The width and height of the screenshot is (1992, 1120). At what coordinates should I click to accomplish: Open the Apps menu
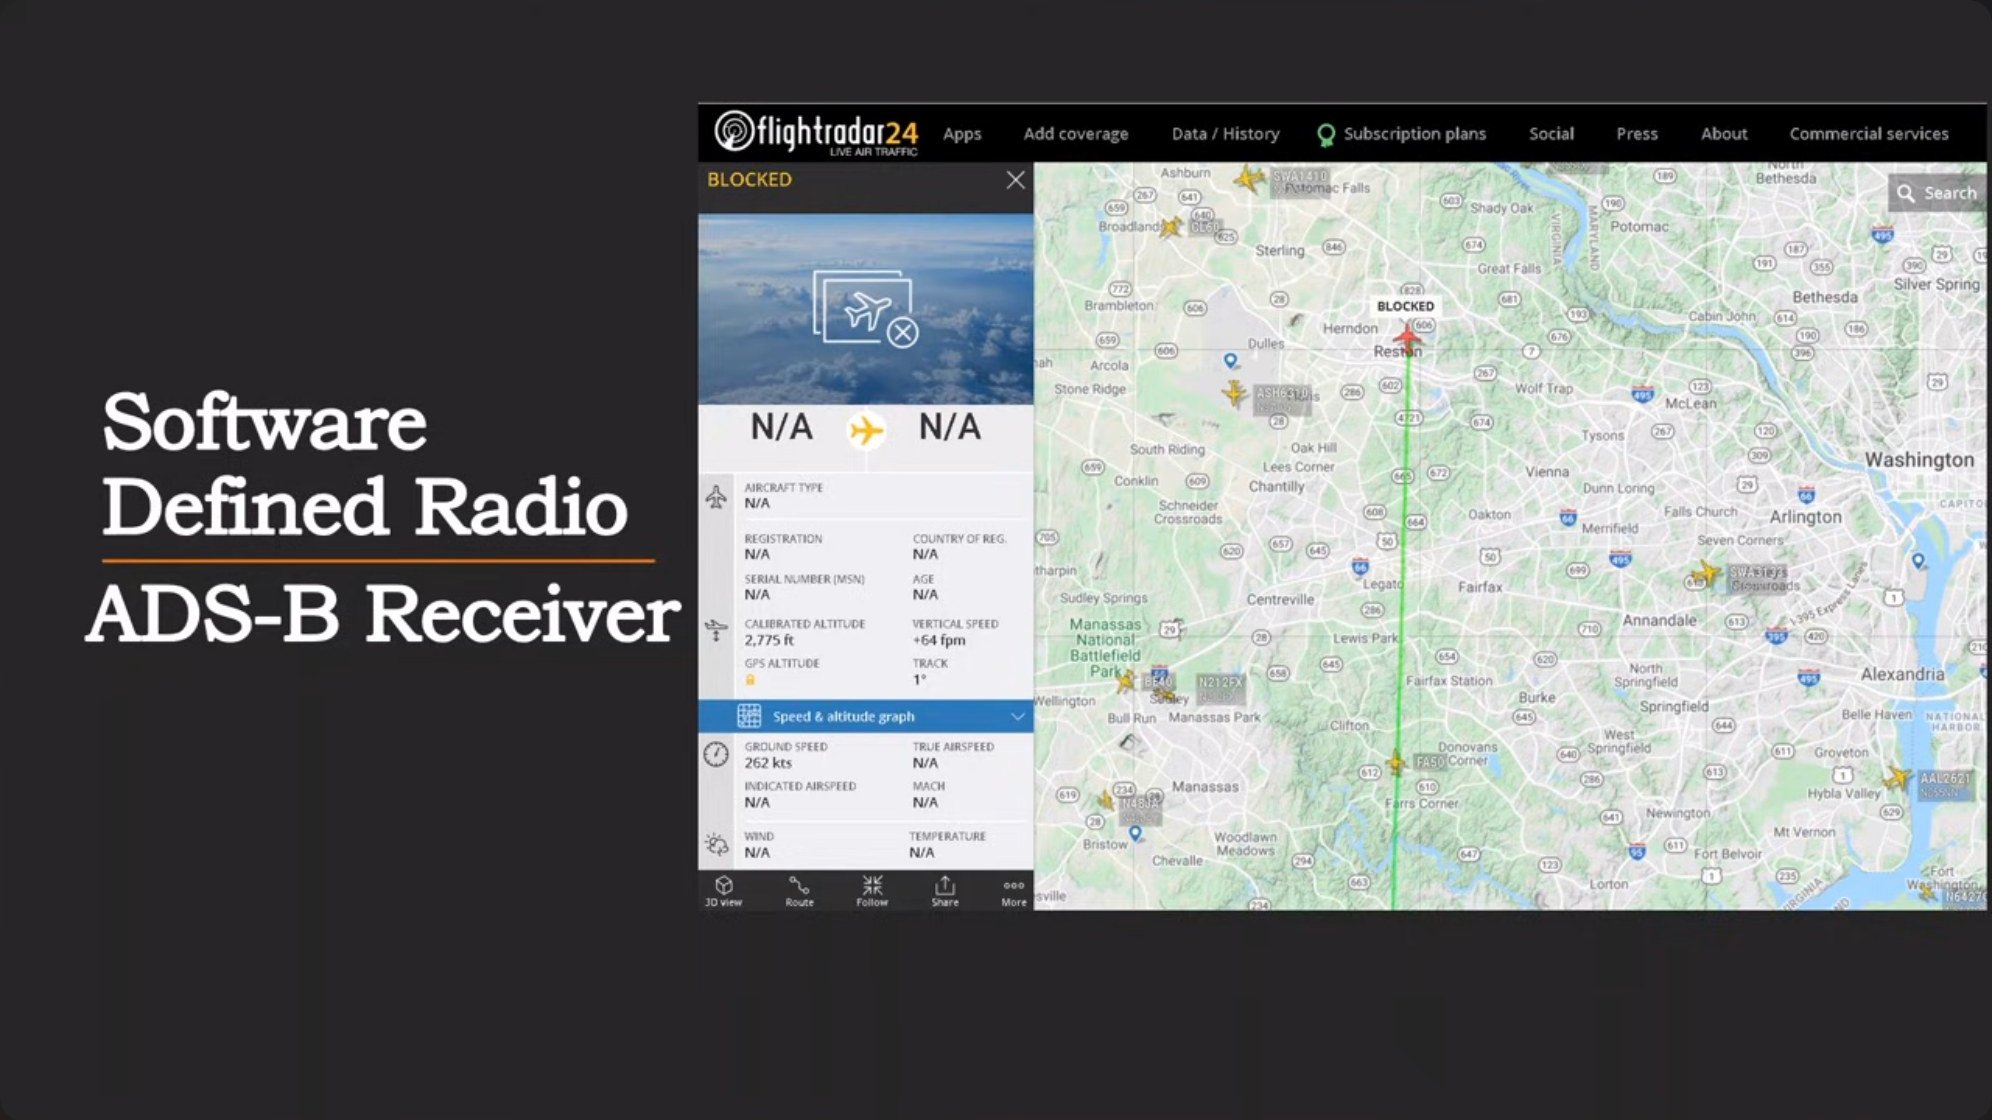[962, 134]
